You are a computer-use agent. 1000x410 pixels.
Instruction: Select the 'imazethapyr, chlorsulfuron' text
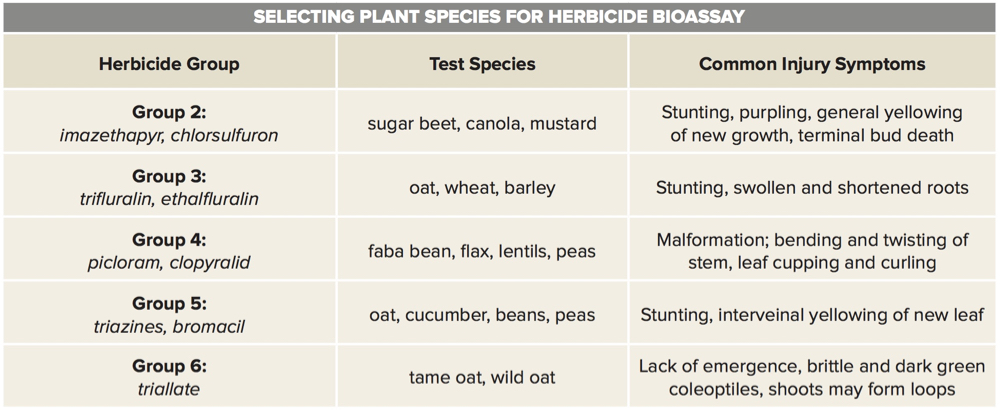click(x=169, y=135)
